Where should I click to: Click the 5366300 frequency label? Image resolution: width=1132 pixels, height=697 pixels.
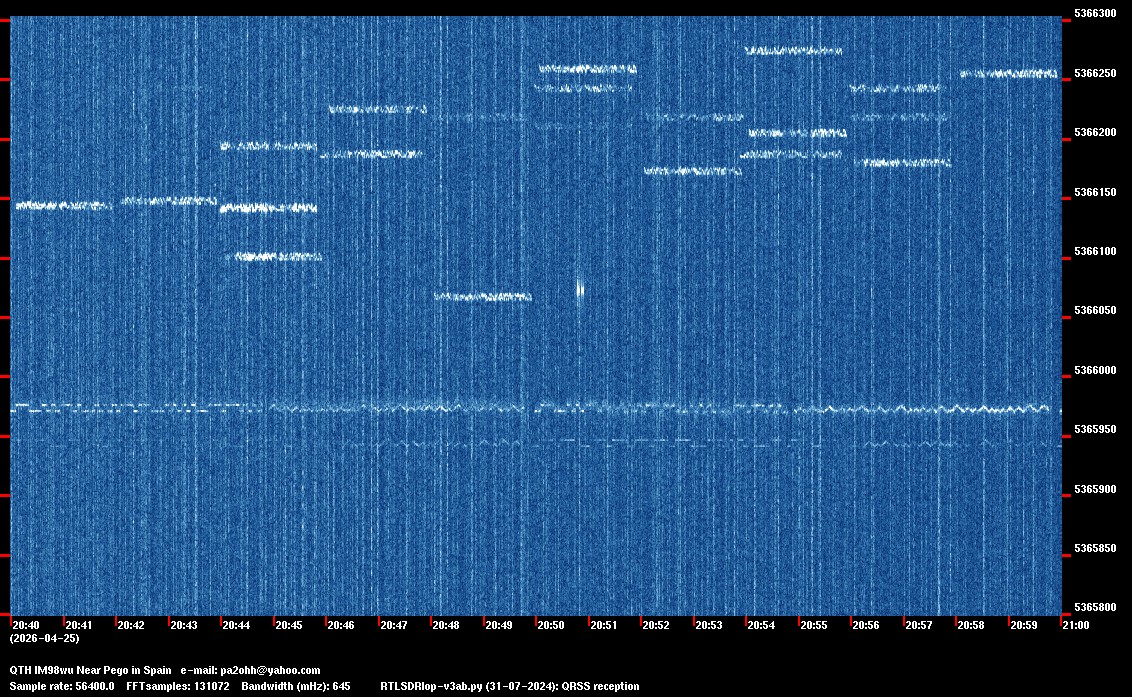pyautogui.click(x=1094, y=14)
